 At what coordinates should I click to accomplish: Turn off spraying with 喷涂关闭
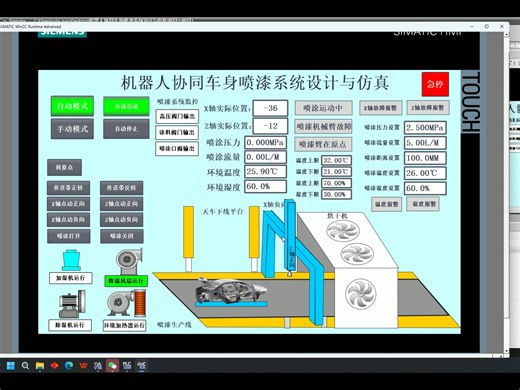(122, 236)
